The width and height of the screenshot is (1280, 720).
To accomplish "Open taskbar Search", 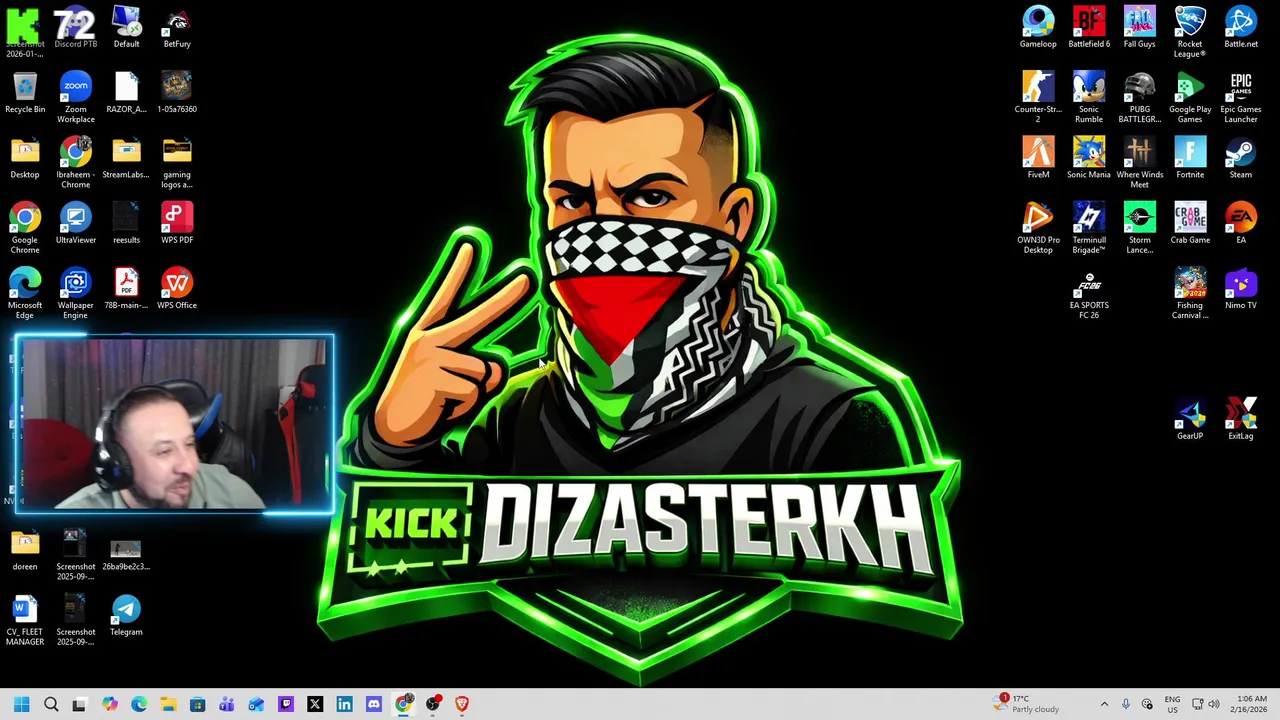I will pyautogui.click(x=51, y=704).
